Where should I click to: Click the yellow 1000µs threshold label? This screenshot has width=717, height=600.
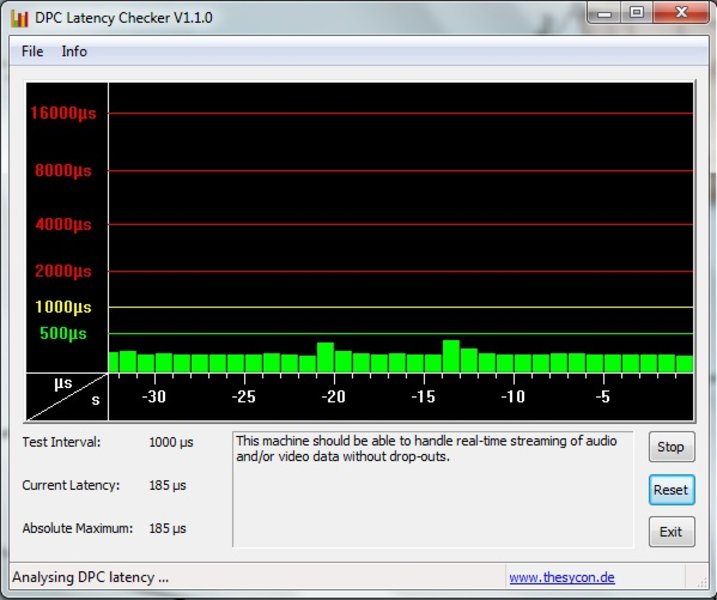[x=63, y=307]
